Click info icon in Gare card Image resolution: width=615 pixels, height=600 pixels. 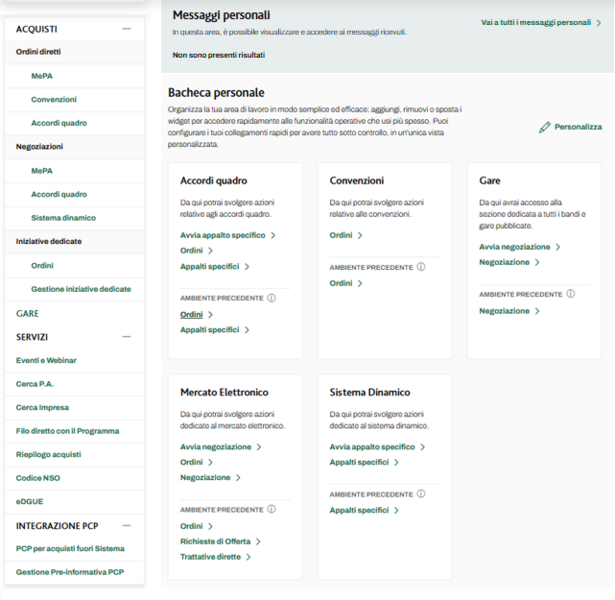(571, 294)
